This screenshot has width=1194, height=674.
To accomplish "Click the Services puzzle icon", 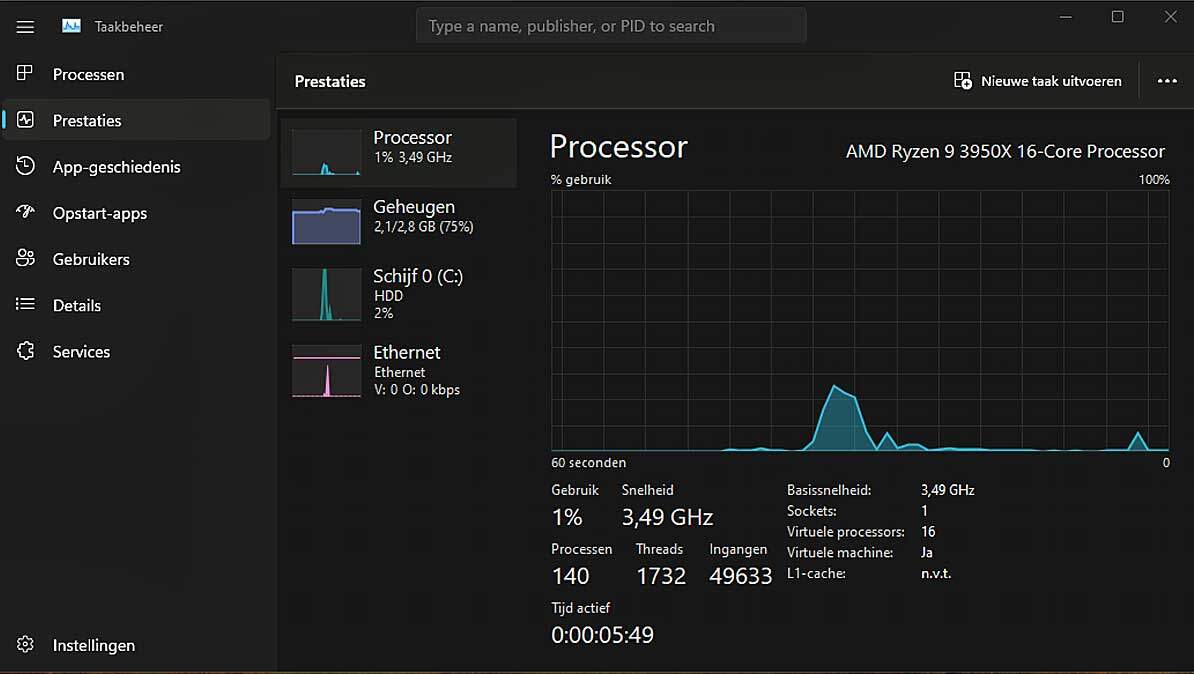I will coord(25,351).
